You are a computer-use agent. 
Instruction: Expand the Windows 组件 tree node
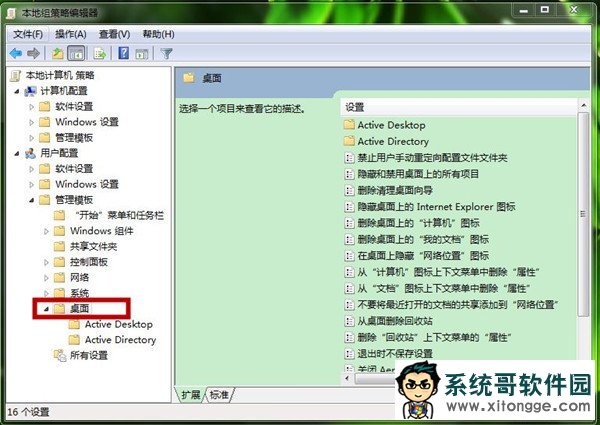(46, 231)
